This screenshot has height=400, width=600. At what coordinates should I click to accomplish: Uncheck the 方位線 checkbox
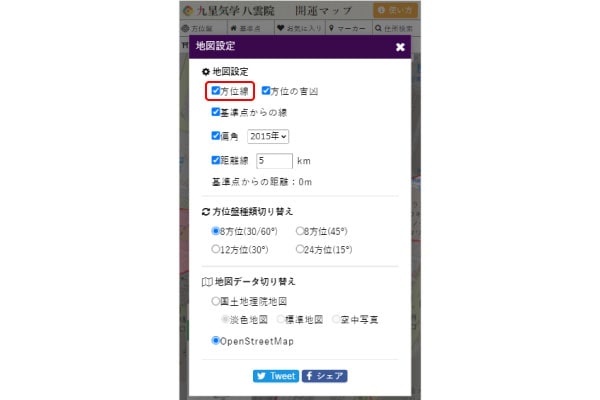pos(215,91)
